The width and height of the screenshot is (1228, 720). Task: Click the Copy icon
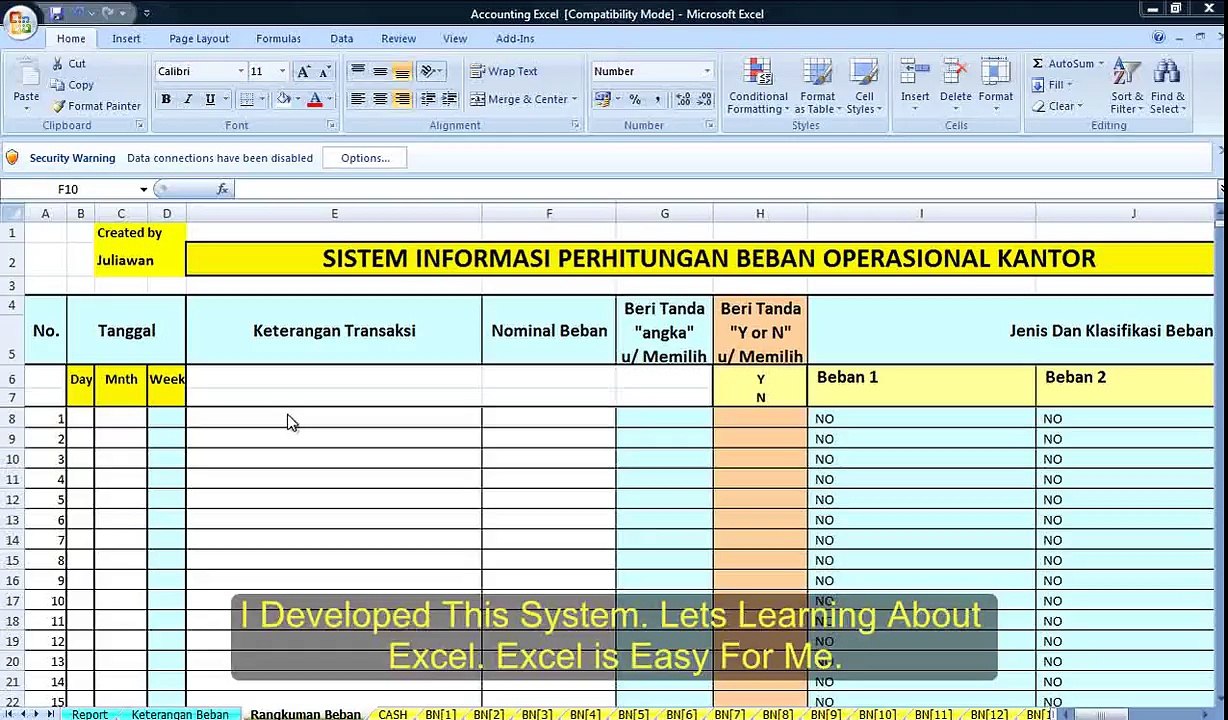pos(57,85)
